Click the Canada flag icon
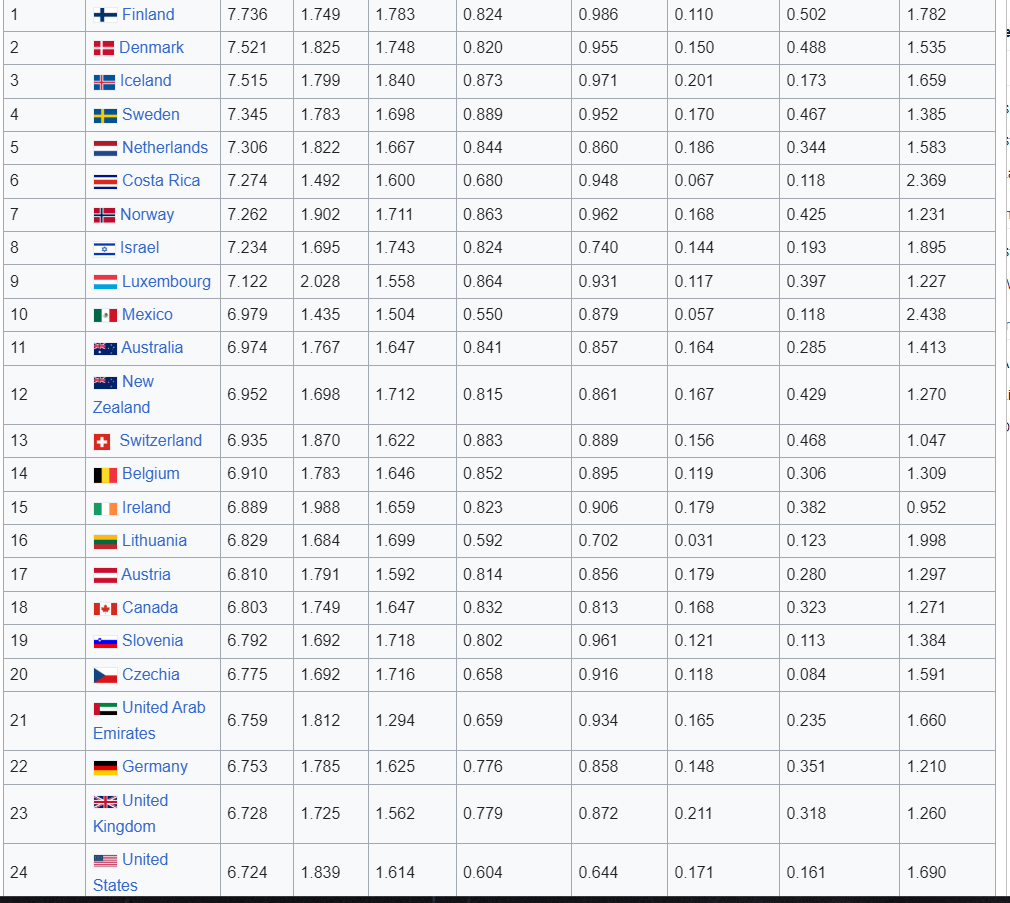 (105, 608)
